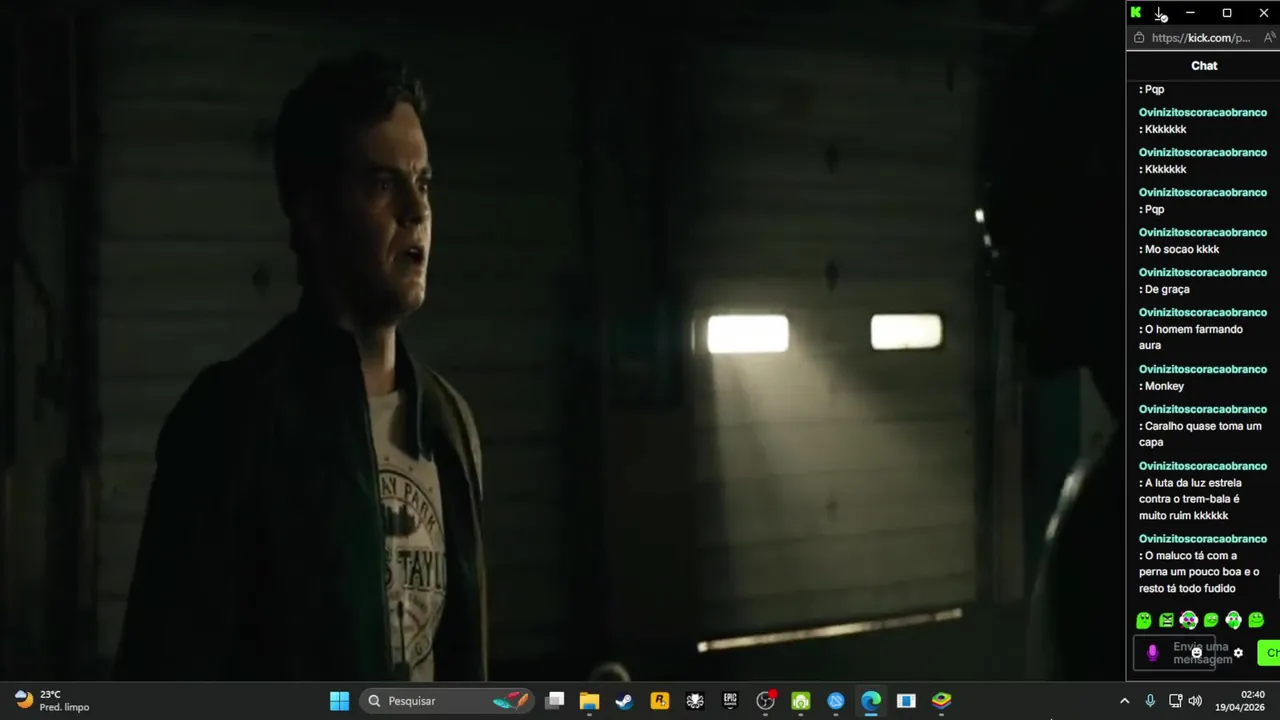Click username above 'Monkey' message

1203,369
